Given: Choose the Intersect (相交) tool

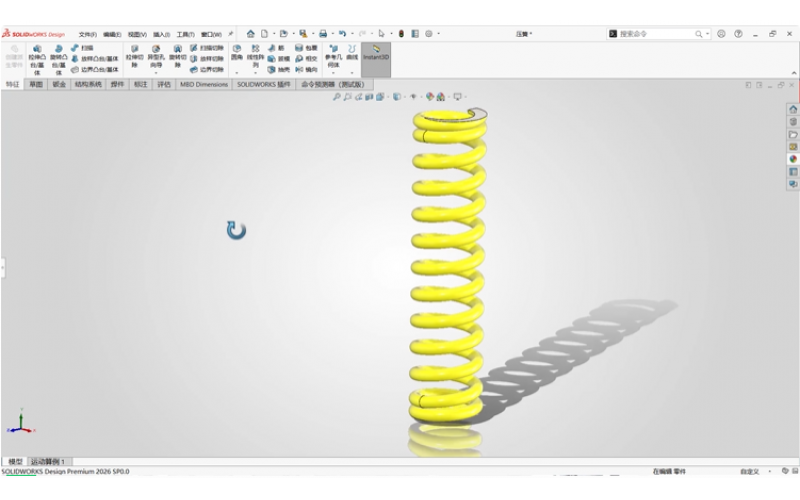Looking at the screenshot, I should coord(306,59).
